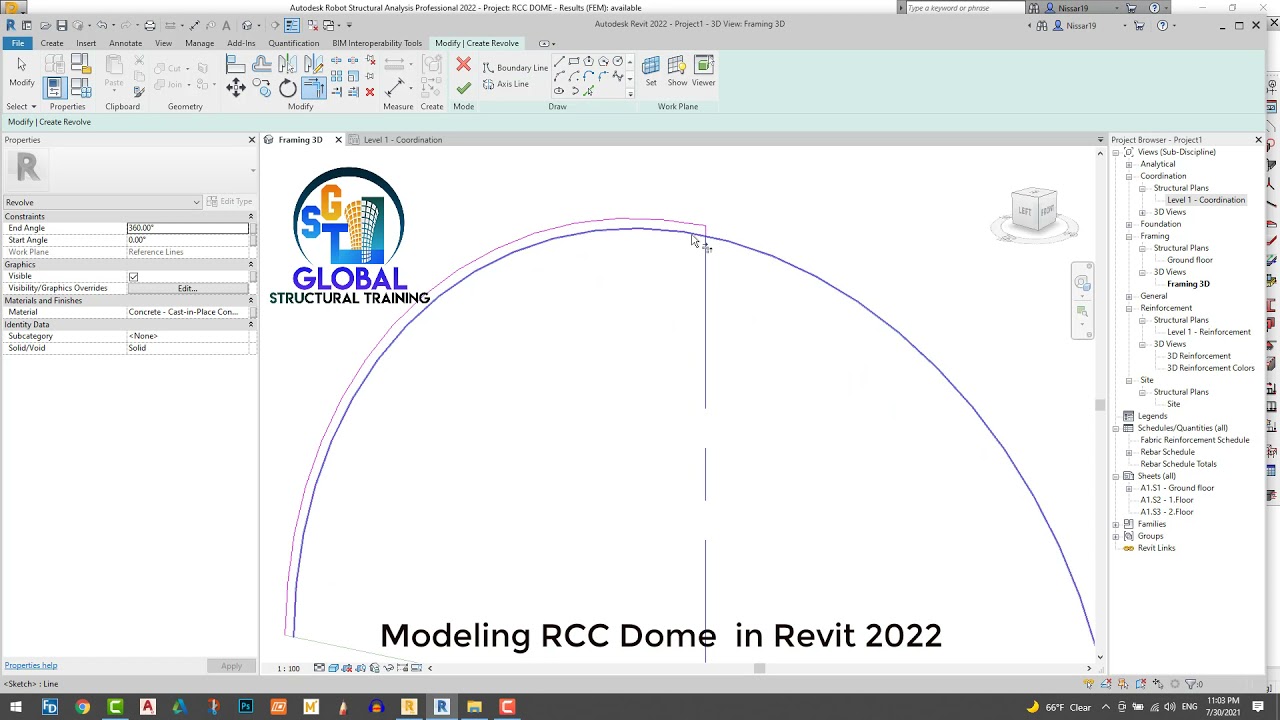This screenshot has height=720, width=1280.
Task: Select Rebar Schedule in Project Browser
Action: 1167,452
